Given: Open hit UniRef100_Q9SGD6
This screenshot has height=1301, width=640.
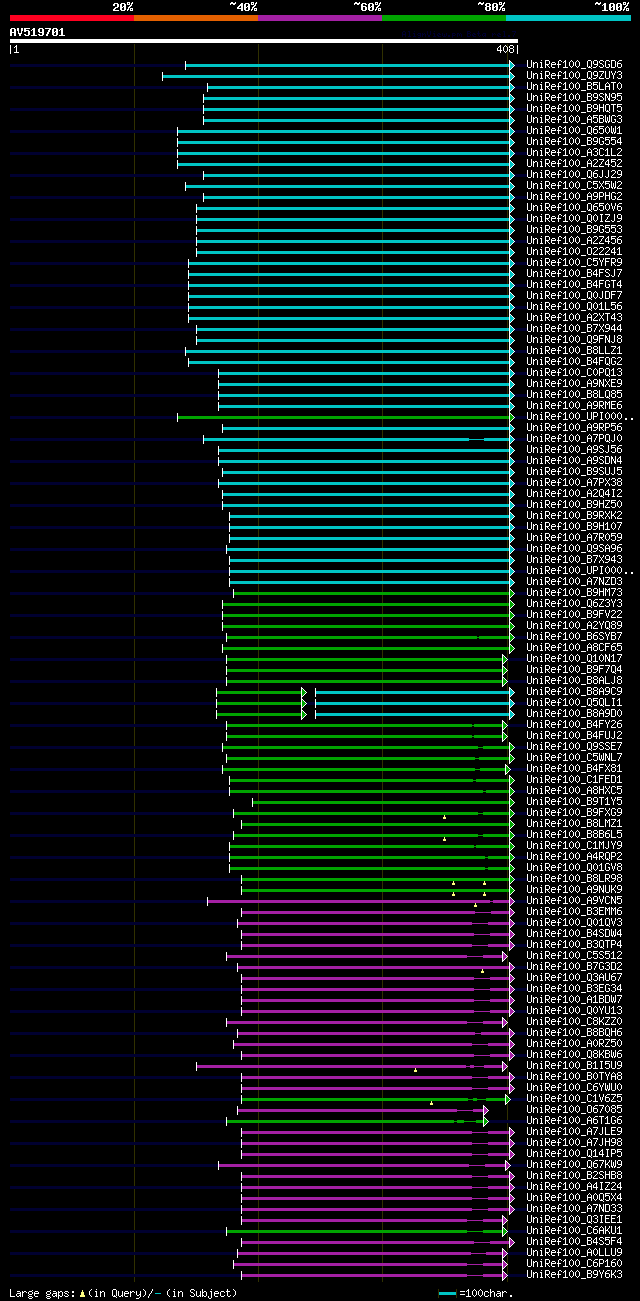Looking at the screenshot, I should 574,65.
